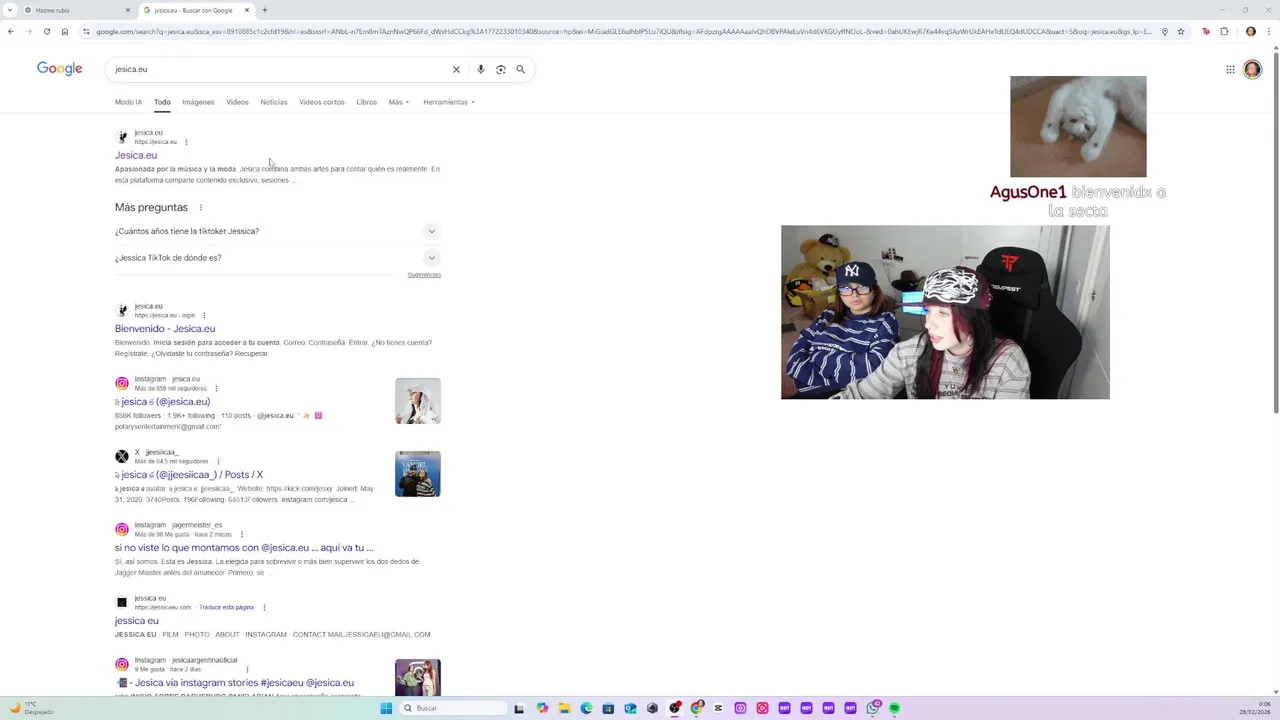Open thumbnail of jesicaargentinaoficial Instagram result
Viewport: 1280px width, 720px height.
click(418, 678)
